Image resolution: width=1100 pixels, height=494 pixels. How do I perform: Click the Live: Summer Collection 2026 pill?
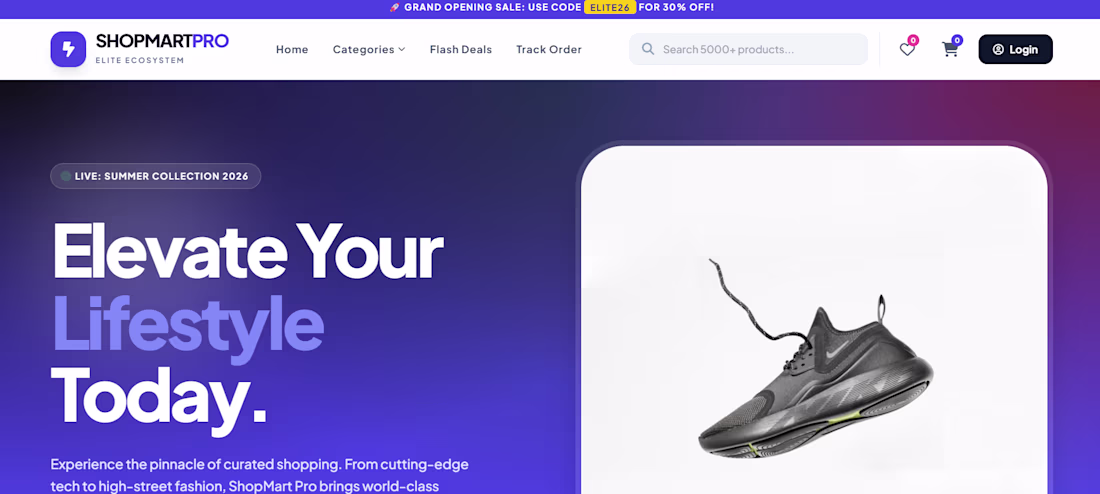155,176
